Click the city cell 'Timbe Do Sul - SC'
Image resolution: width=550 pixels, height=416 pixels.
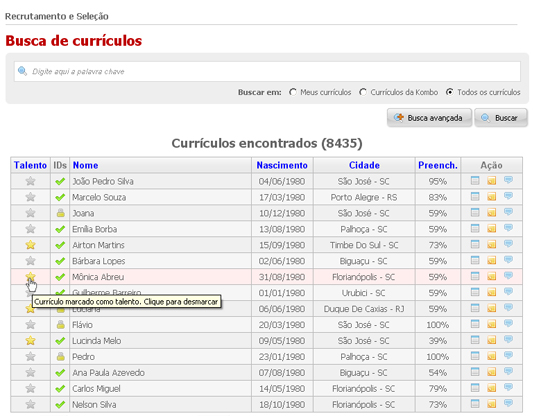click(364, 245)
